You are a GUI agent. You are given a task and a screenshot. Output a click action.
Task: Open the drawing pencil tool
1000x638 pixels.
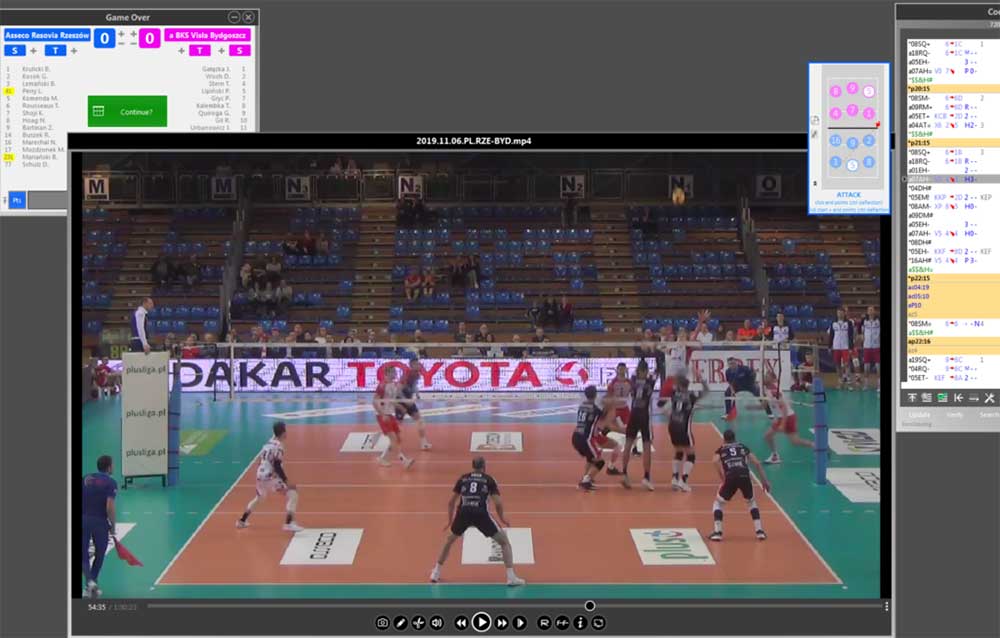(400, 622)
